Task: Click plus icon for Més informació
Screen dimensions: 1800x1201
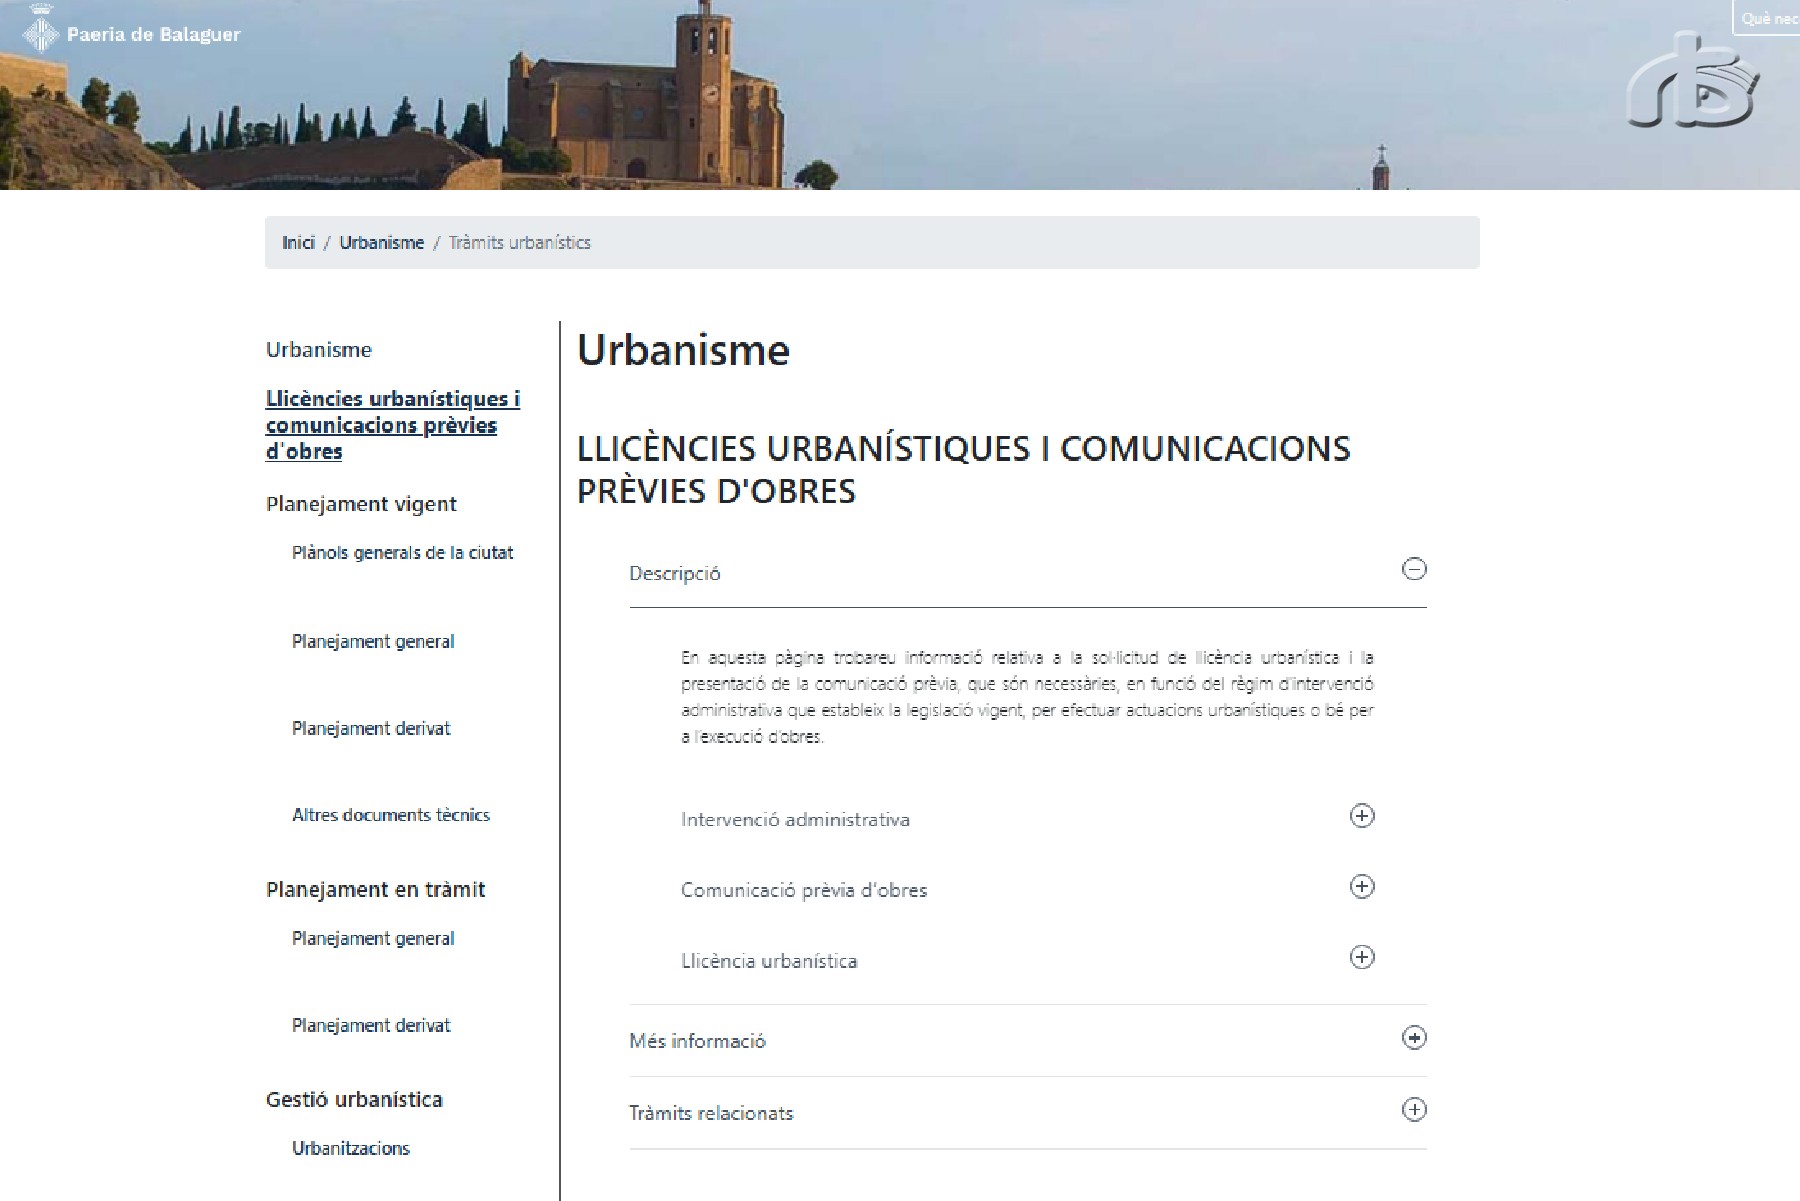Action: pyautogui.click(x=1413, y=1038)
